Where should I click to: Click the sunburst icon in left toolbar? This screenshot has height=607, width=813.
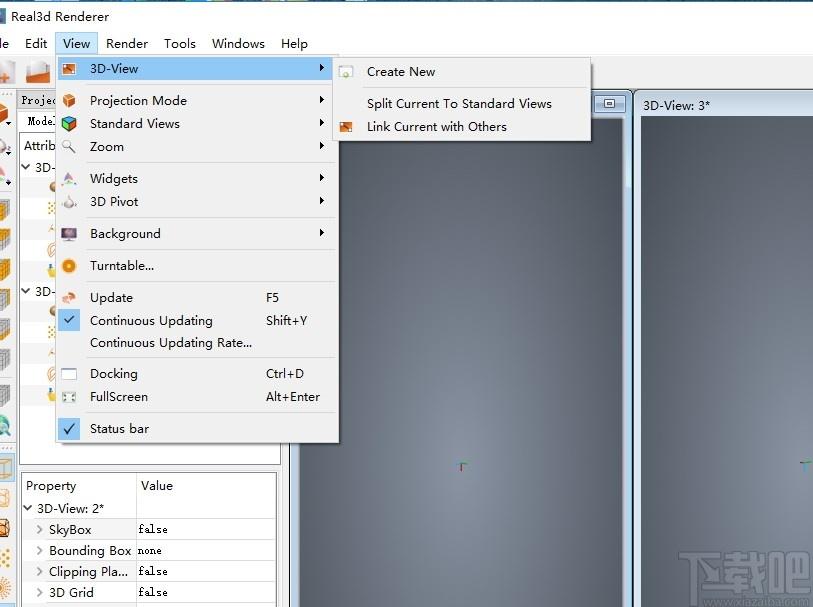pyautogui.click(x=5, y=589)
